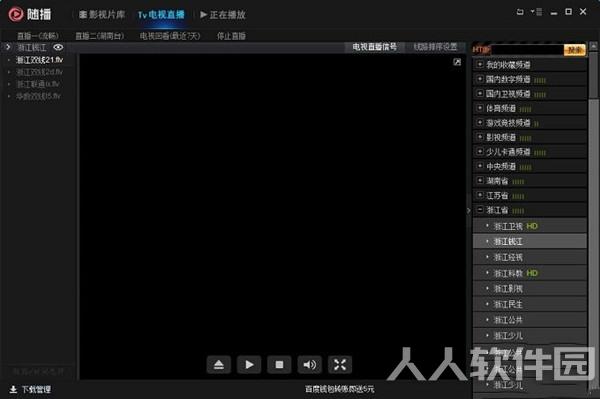The width and height of the screenshot is (600, 399).
Task: Toggle the volume speaker button
Action: 310,365
